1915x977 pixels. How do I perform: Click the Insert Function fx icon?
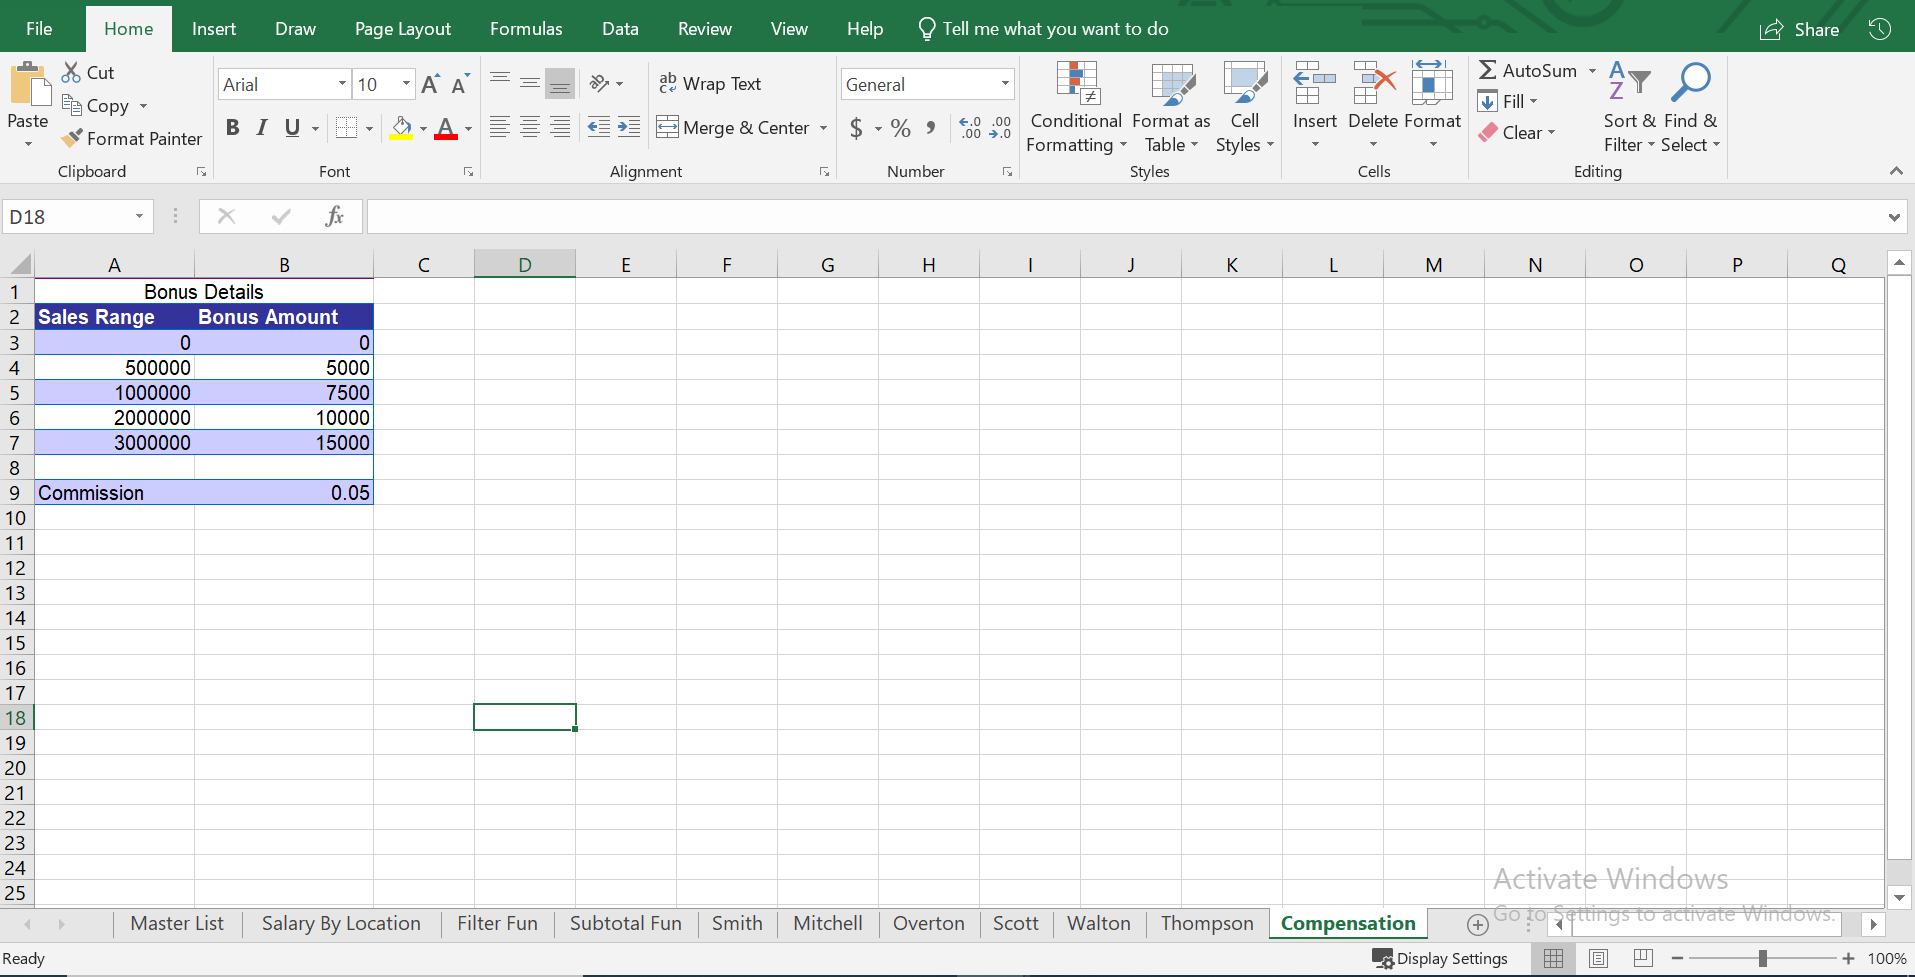[335, 216]
